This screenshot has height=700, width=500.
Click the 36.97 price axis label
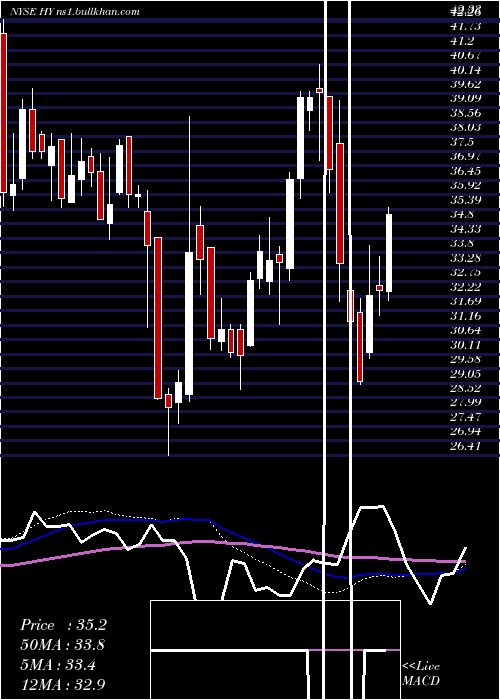pyautogui.click(x=466, y=156)
